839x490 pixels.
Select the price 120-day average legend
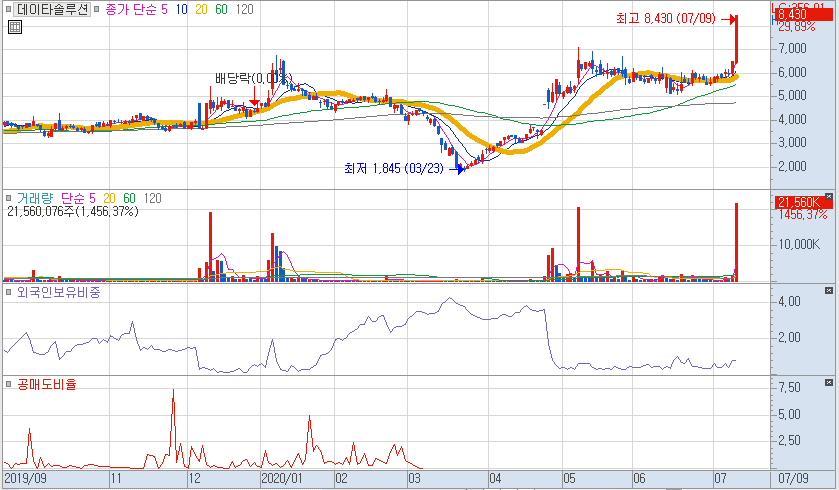coord(244,9)
